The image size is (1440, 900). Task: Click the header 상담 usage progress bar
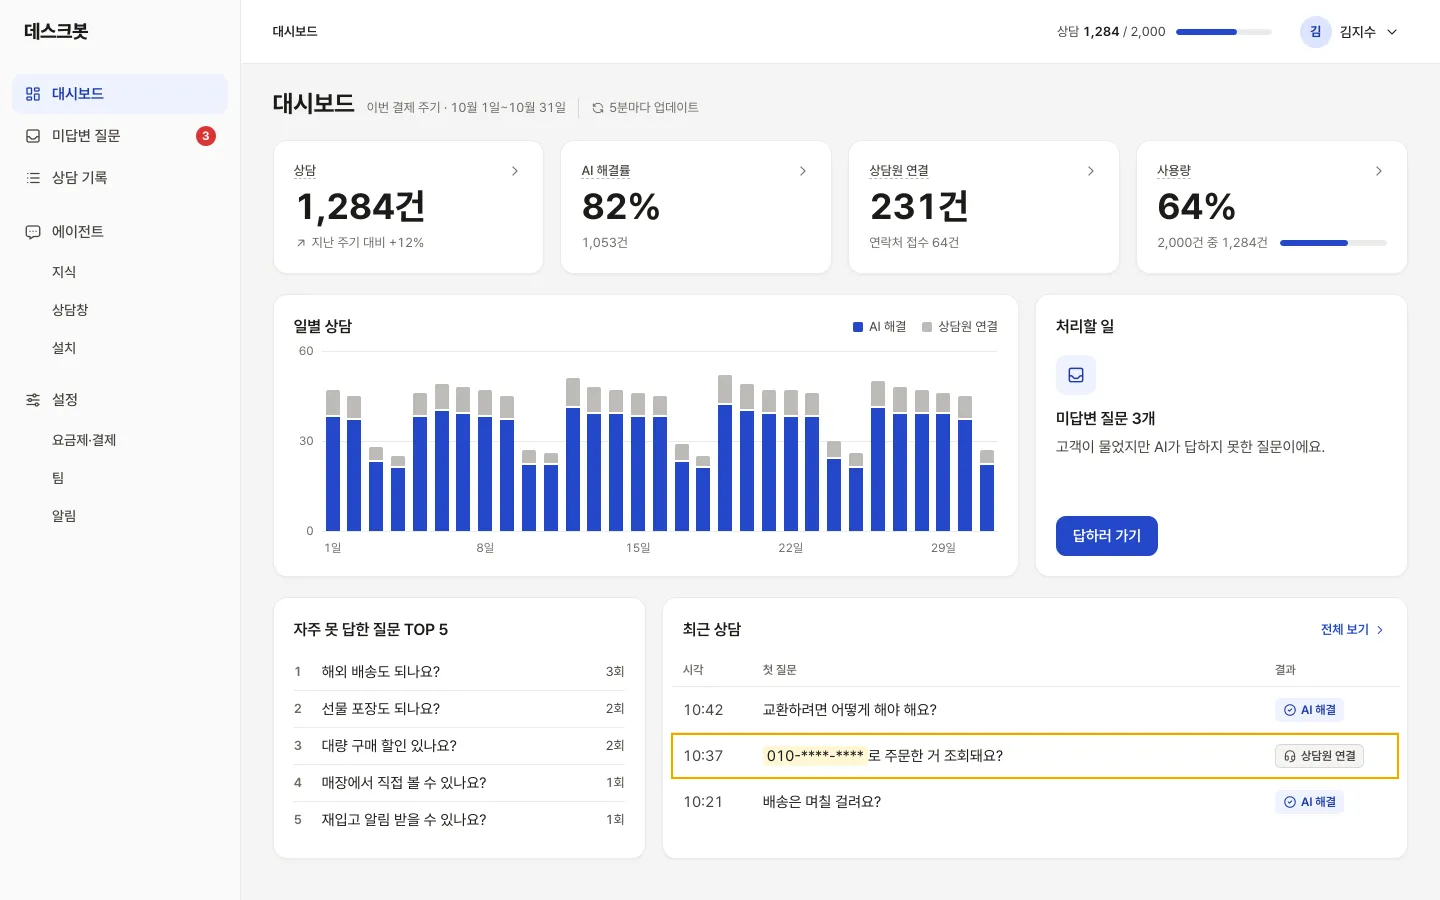tap(1224, 32)
